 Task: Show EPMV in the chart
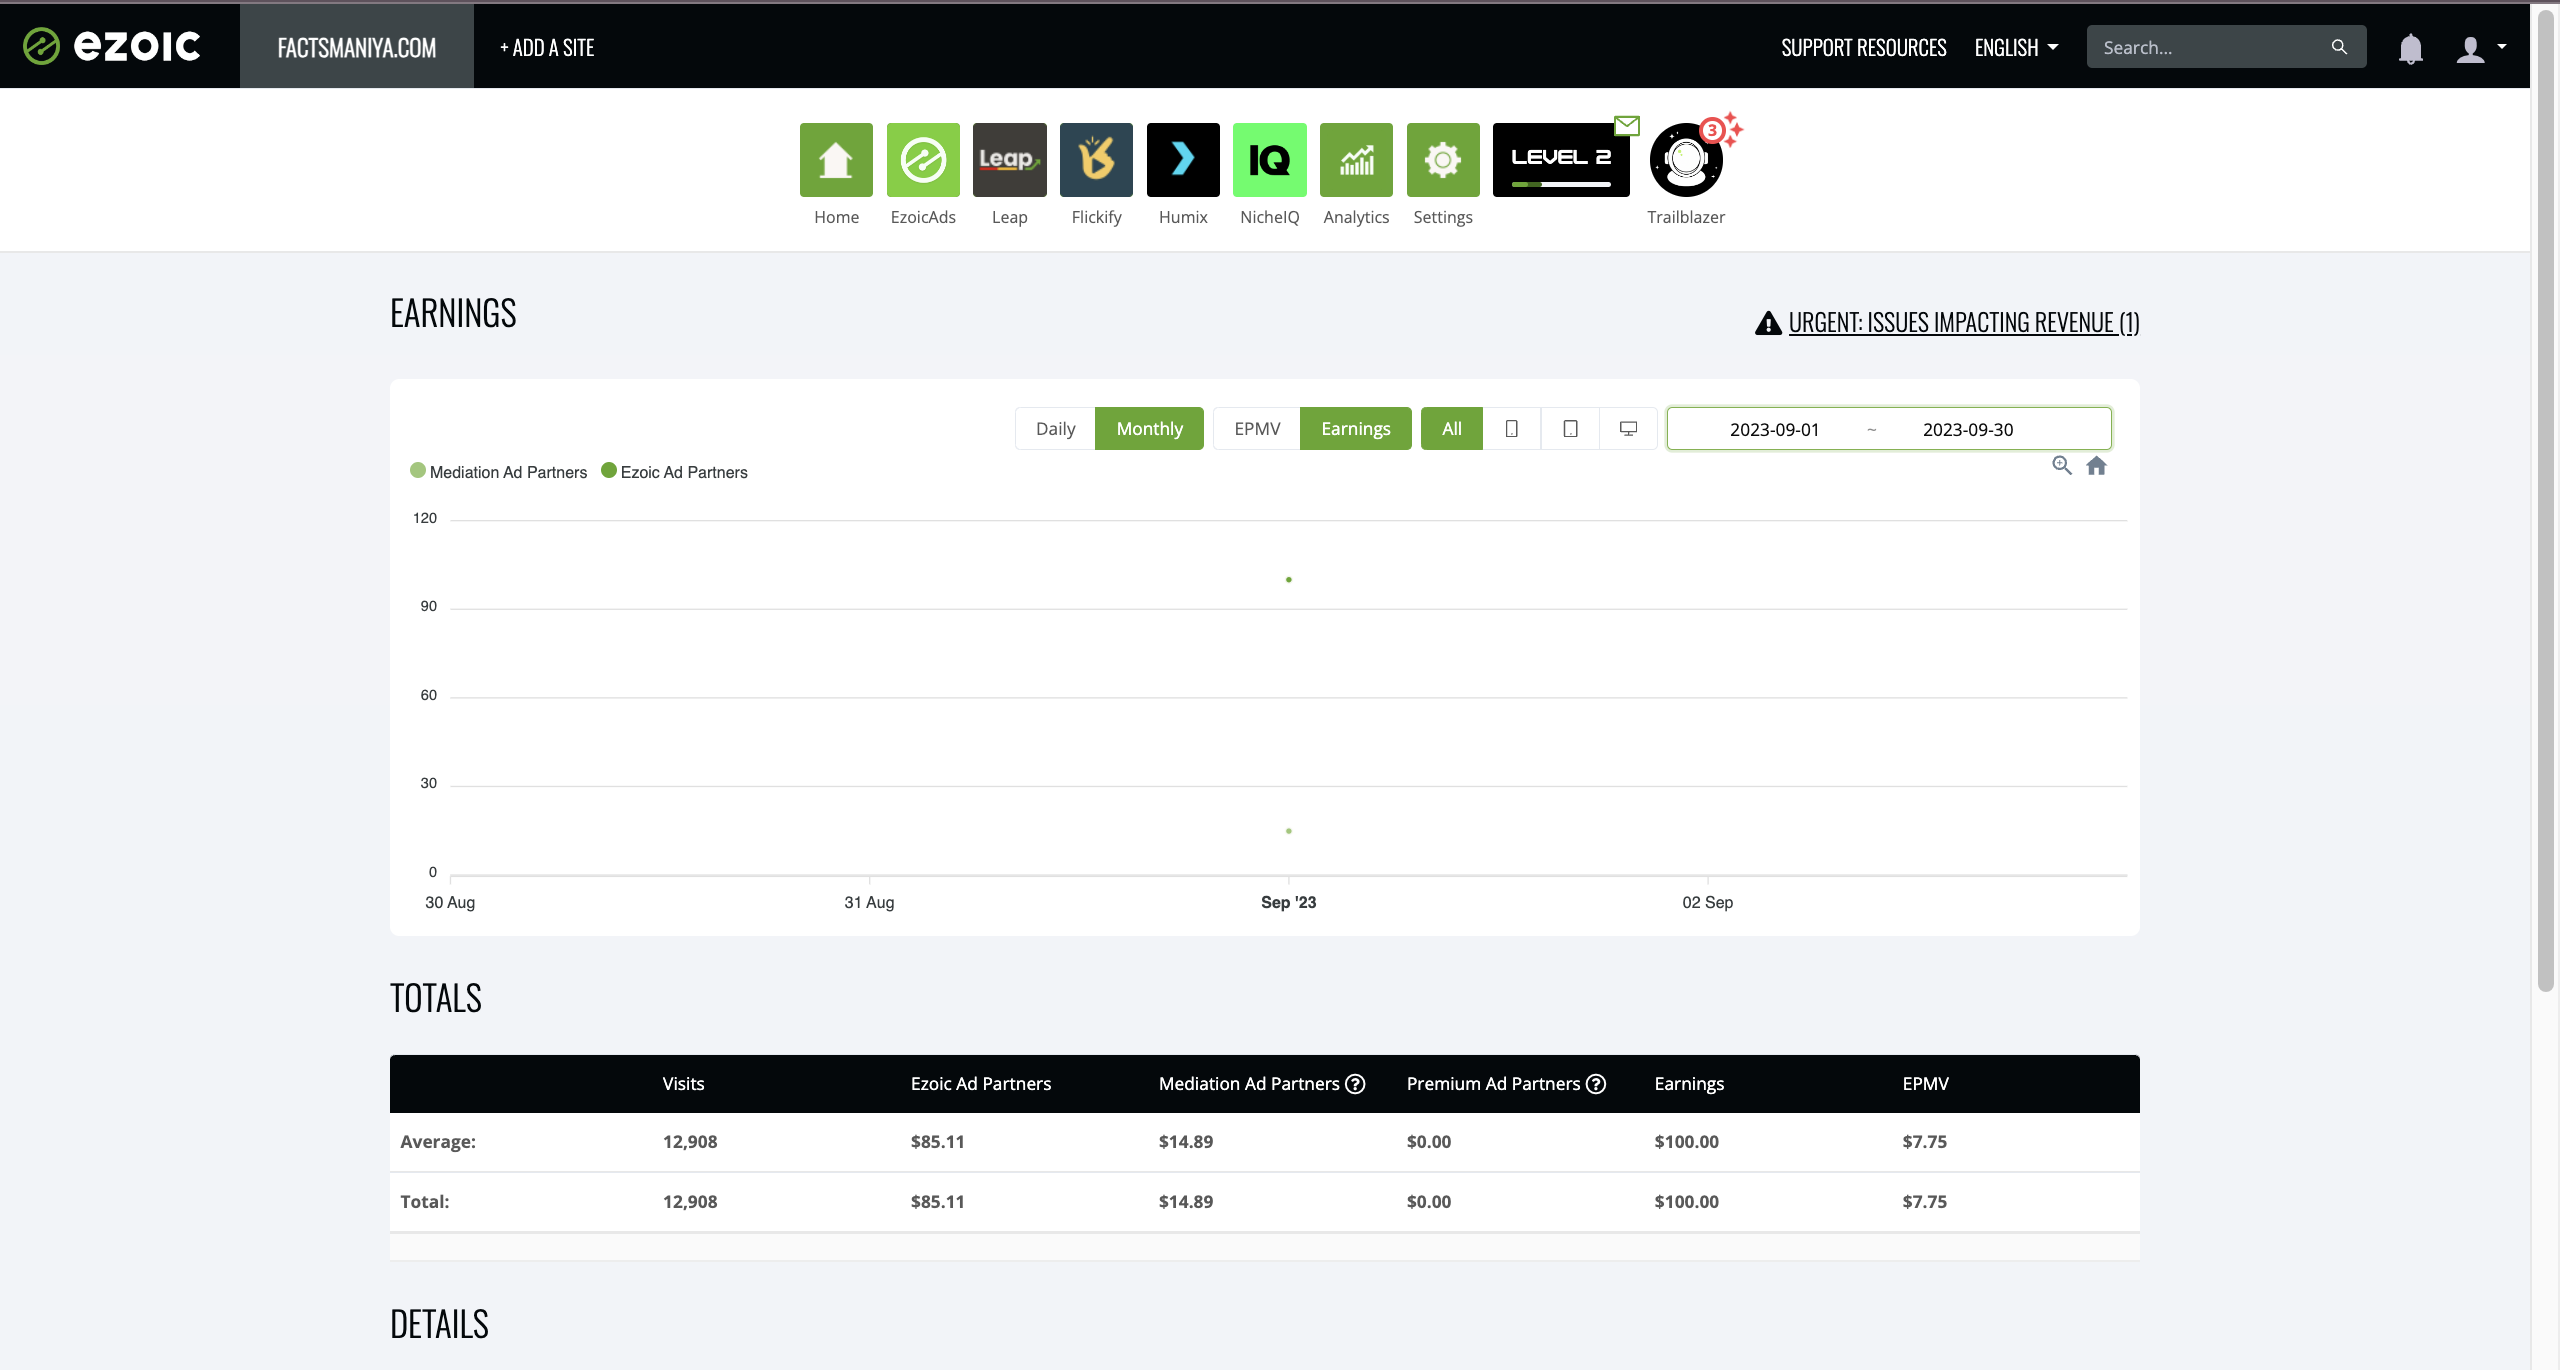pos(1257,428)
